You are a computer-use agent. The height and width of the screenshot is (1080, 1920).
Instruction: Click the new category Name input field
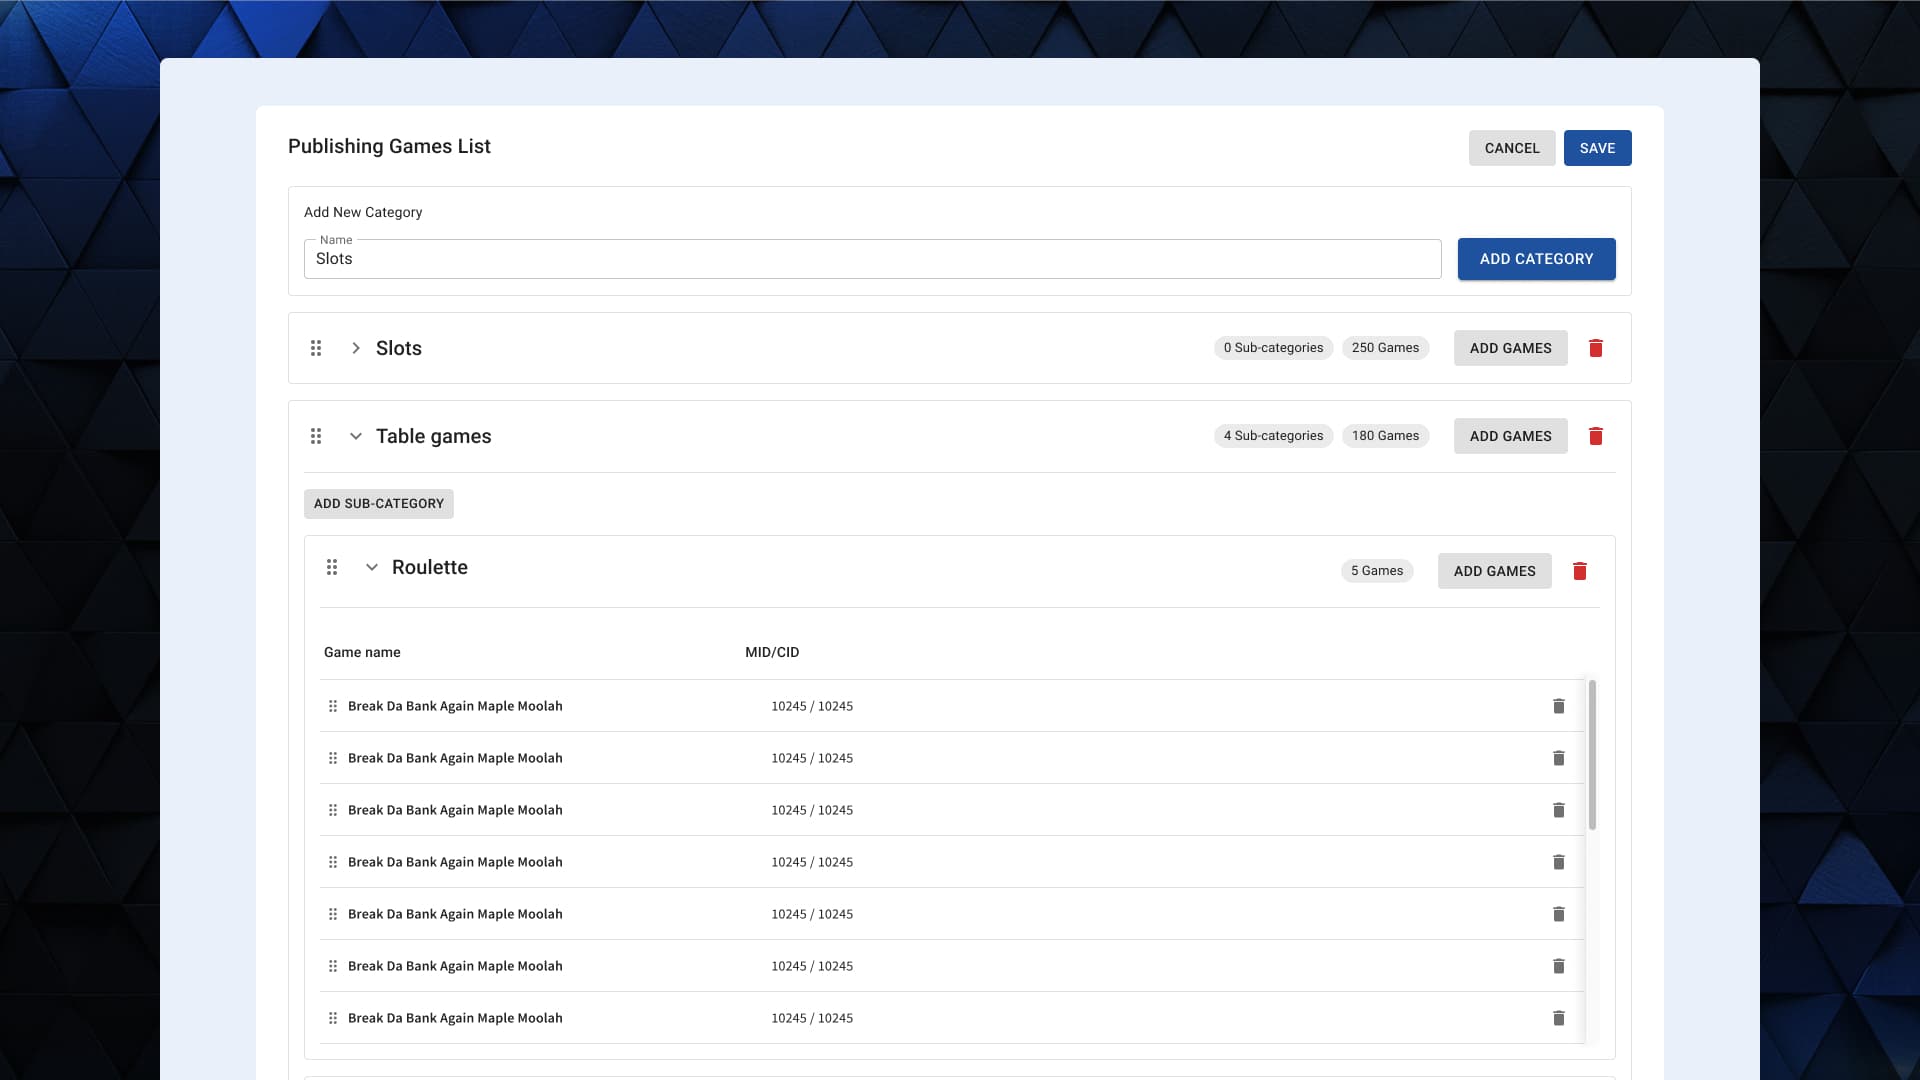(872, 259)
